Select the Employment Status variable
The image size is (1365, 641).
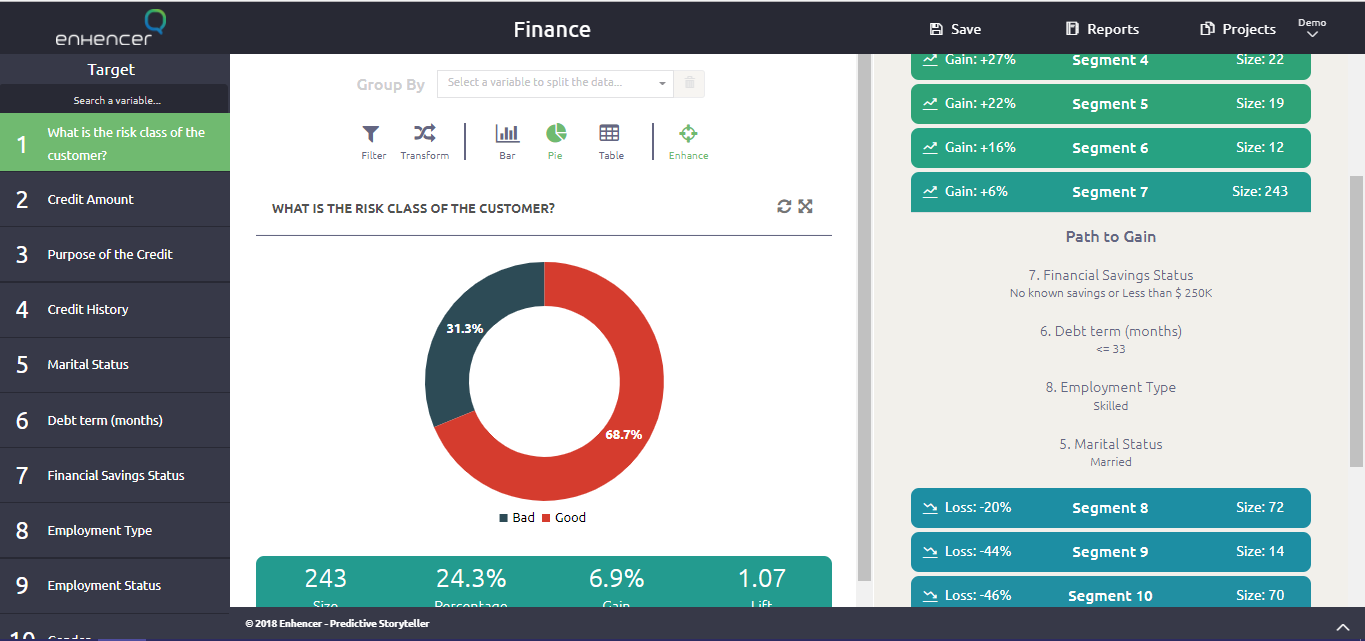[115, 585]
